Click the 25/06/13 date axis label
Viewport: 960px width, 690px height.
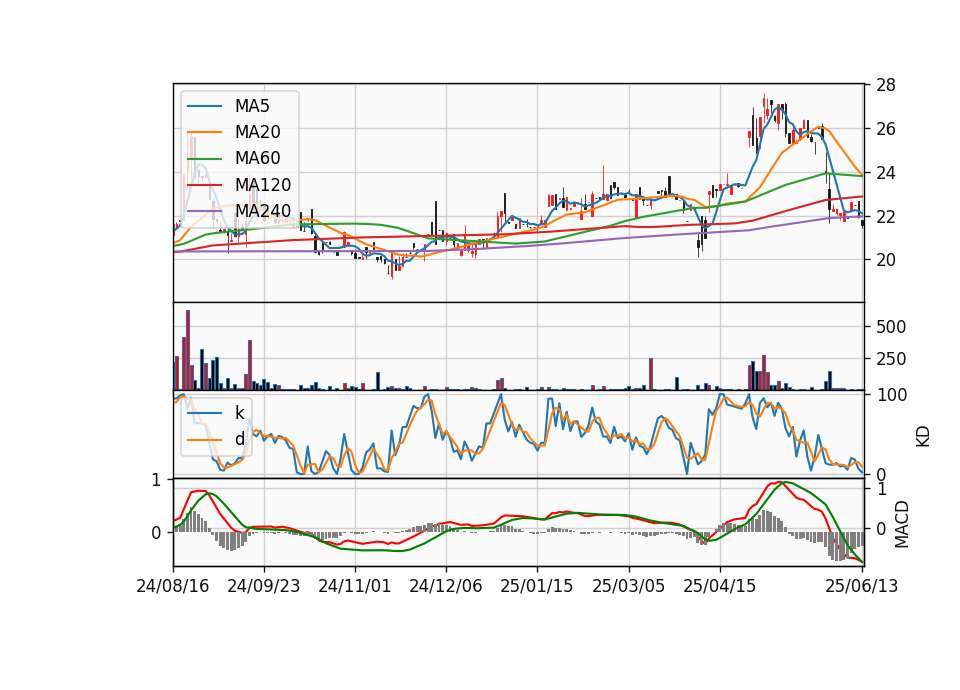tap(861, 586)
